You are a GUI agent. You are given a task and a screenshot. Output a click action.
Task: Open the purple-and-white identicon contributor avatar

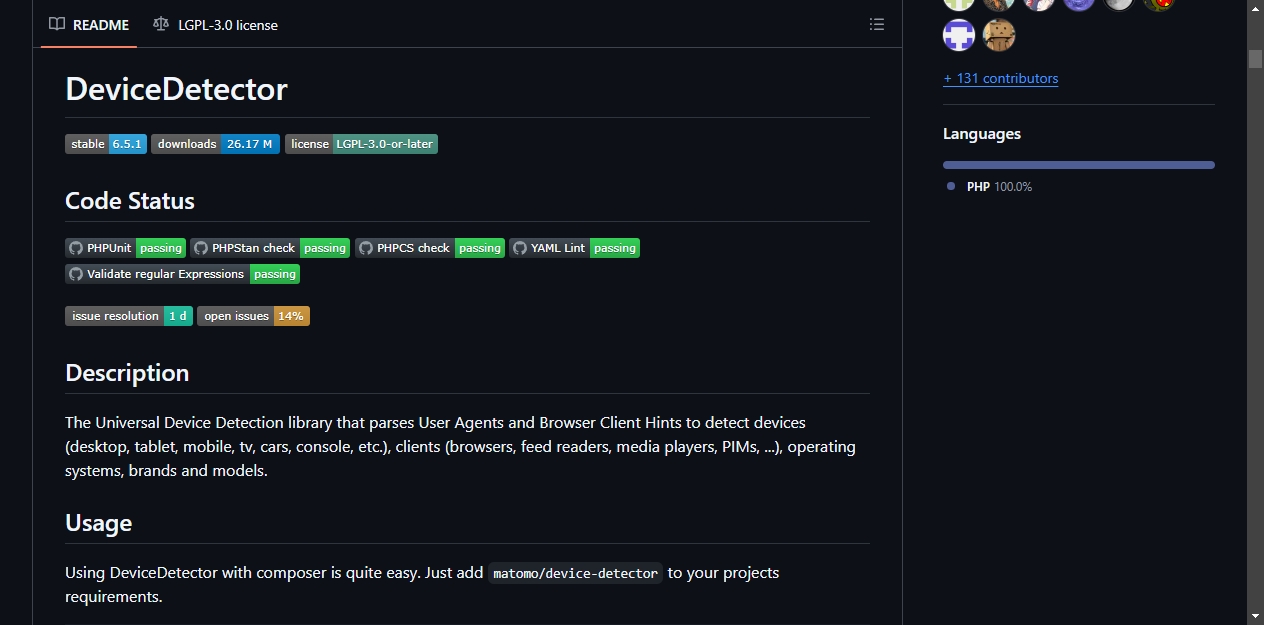pyautogui.click(x=959, y=36)
